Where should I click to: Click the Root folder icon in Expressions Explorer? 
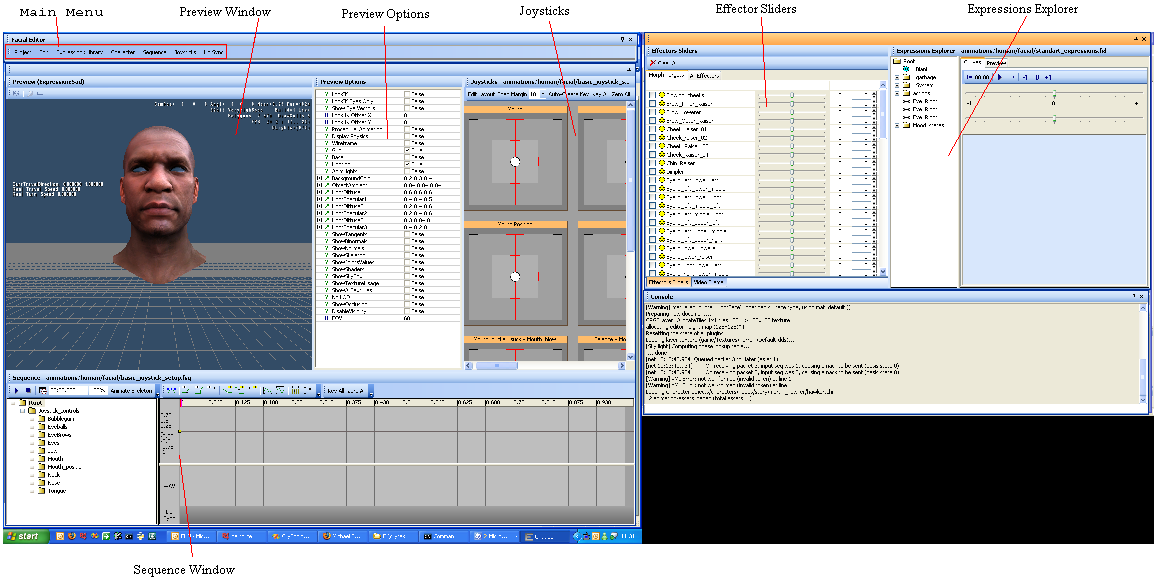tap(896, 60)
